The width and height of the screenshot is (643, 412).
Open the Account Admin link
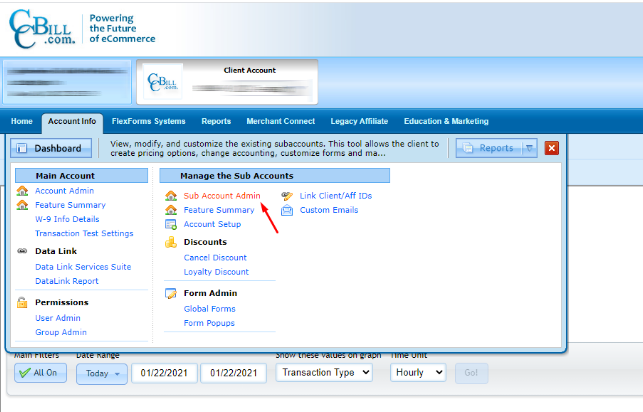click(x=64, y=191)
